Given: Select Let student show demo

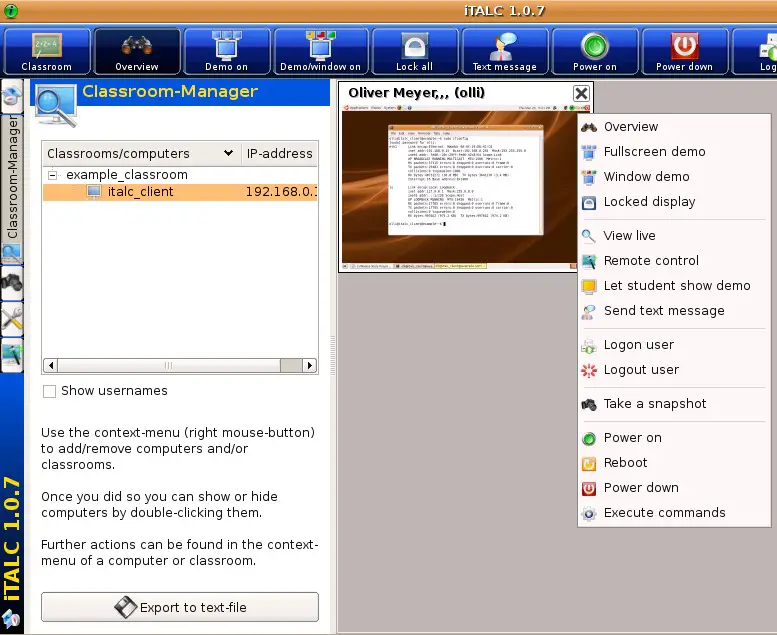Looking at the screenshot, I should (x=674, y=286).
